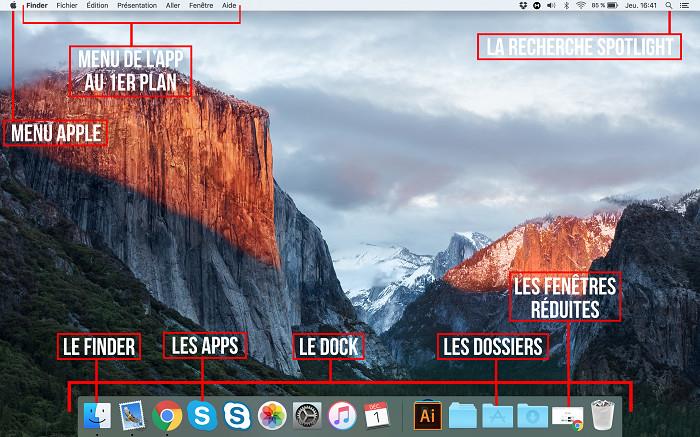Open the Apple menu
700x437 pixels.
12,6
